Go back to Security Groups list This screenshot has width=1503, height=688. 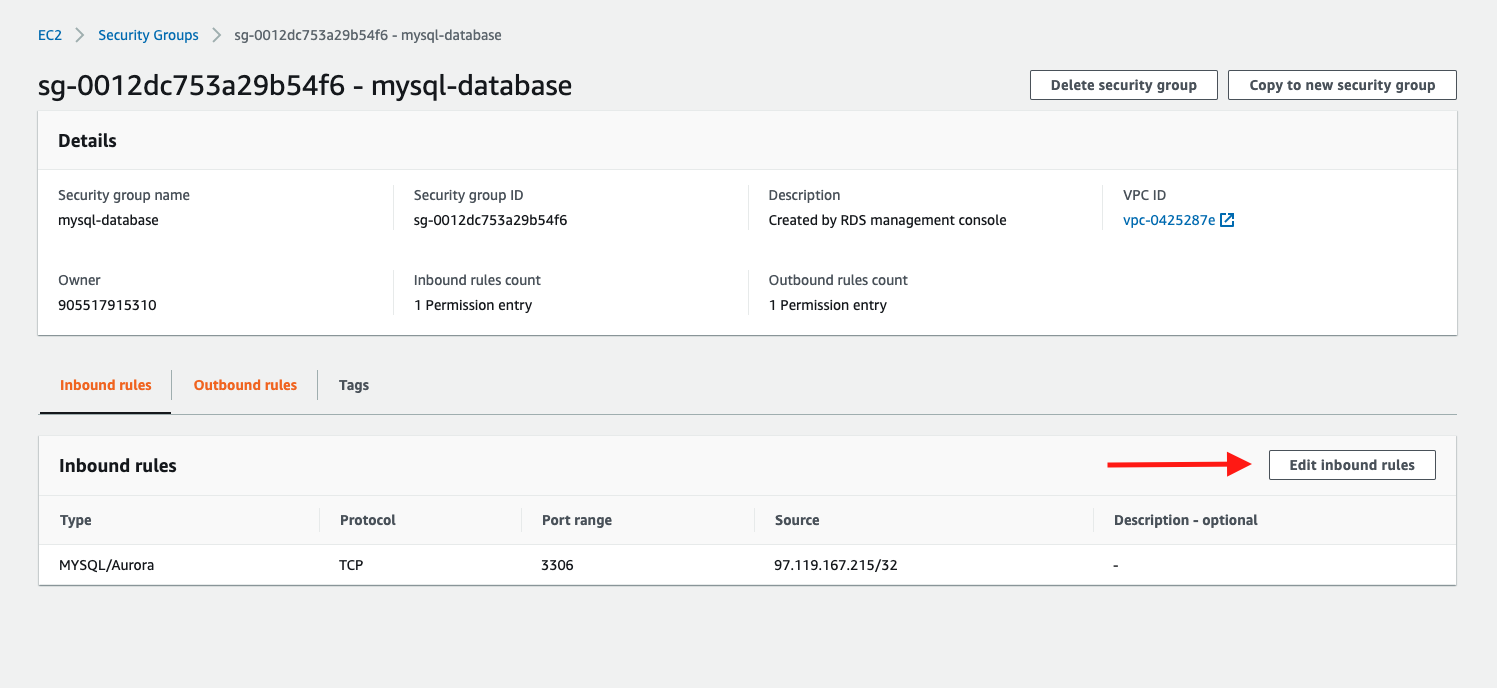pyautogui.click(x=148, y=34)
